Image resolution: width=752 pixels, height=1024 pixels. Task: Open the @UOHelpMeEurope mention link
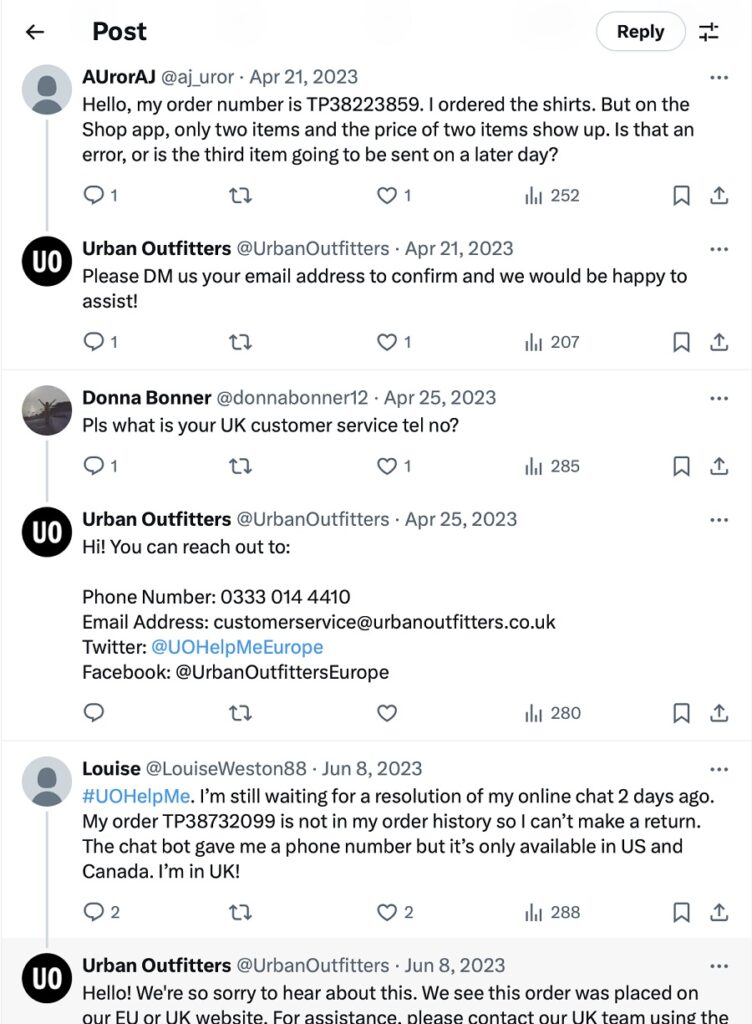pyautogui.click(x=237, y=647)
